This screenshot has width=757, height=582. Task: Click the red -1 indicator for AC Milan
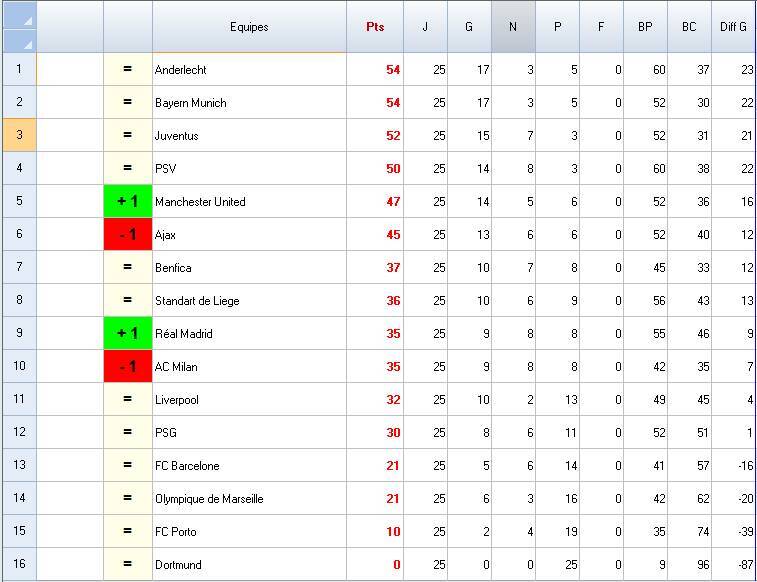tap(127, 367)
